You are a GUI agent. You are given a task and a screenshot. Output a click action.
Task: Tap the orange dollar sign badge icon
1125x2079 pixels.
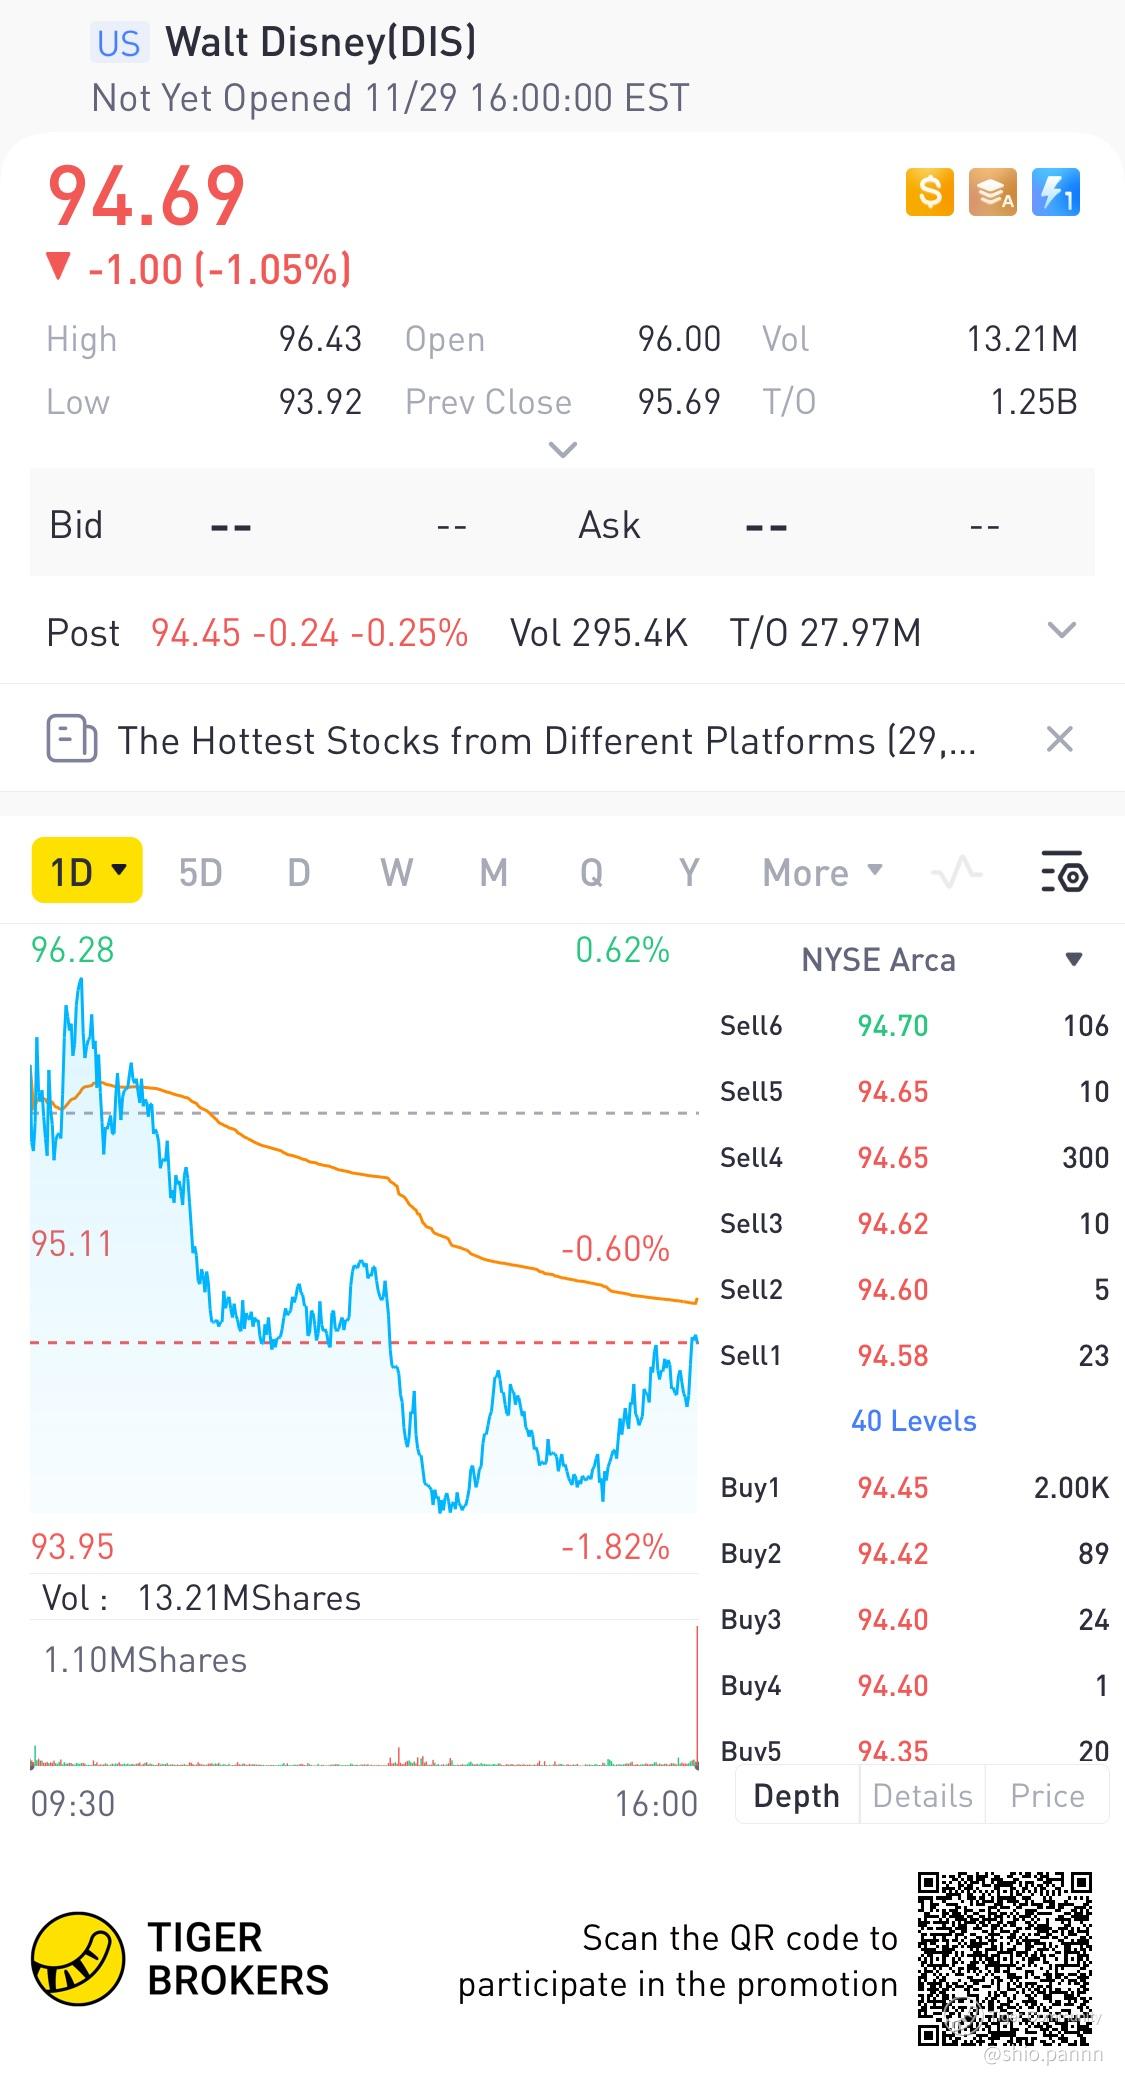click(x=929, y=191)
